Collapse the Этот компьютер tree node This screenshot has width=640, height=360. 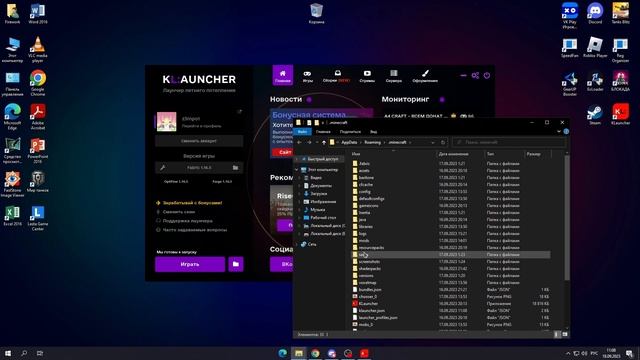pos(297,169)
